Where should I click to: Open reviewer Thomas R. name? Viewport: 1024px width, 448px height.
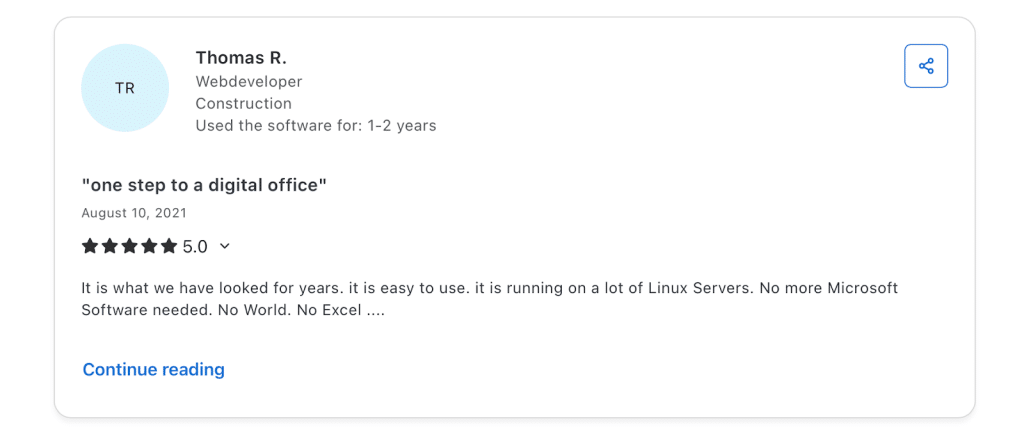241,57
